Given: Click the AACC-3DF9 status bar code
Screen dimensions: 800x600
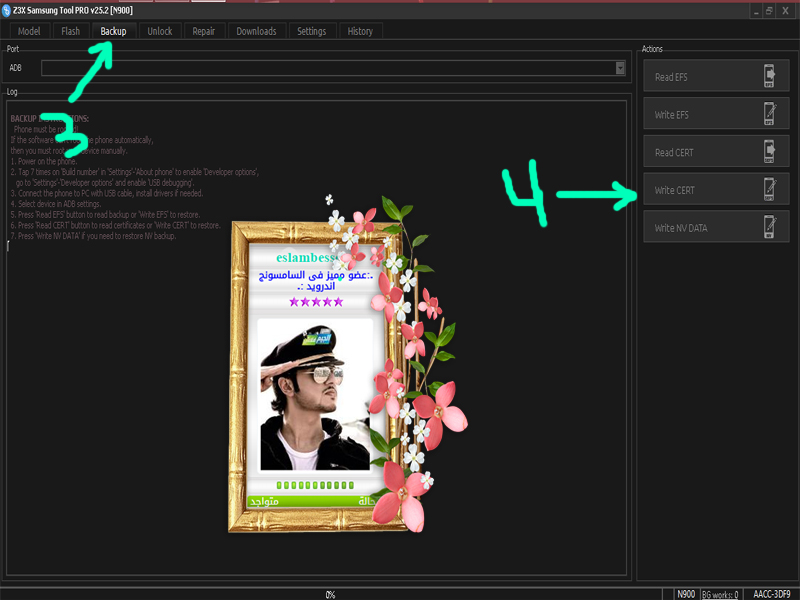Looking at the screenshot, I should pyautogui.click(x=771, y=594).
